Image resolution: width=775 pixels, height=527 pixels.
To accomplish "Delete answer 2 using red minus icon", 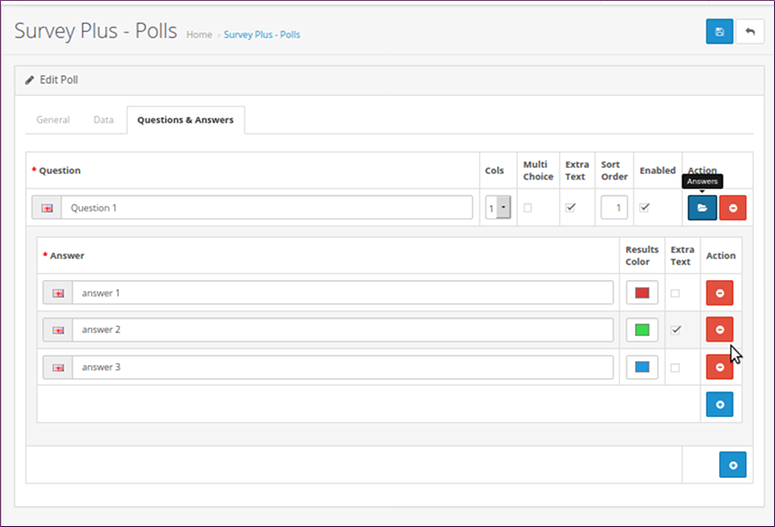I will coord(720,330).
